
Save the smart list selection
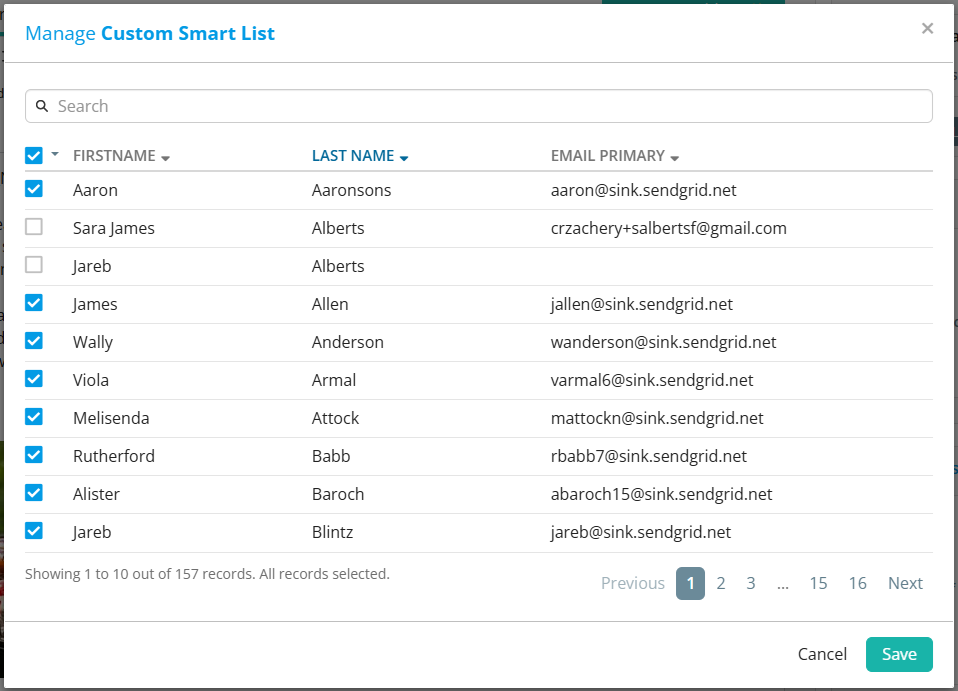coord(898,654)
